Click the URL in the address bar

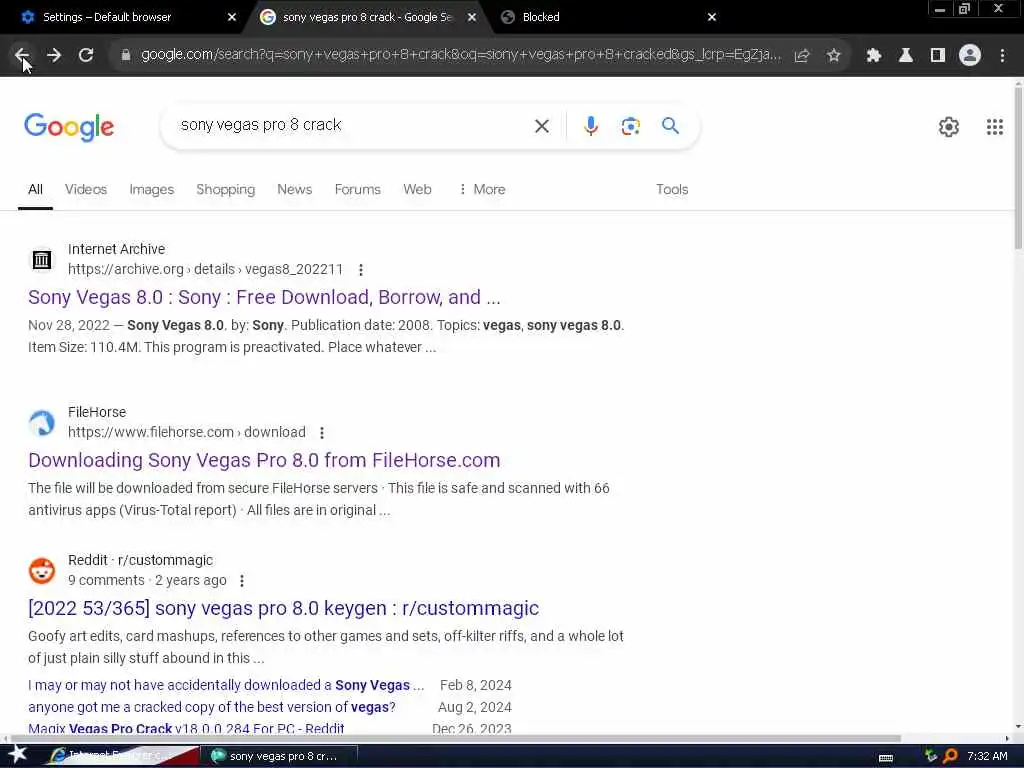click(460, 55)
